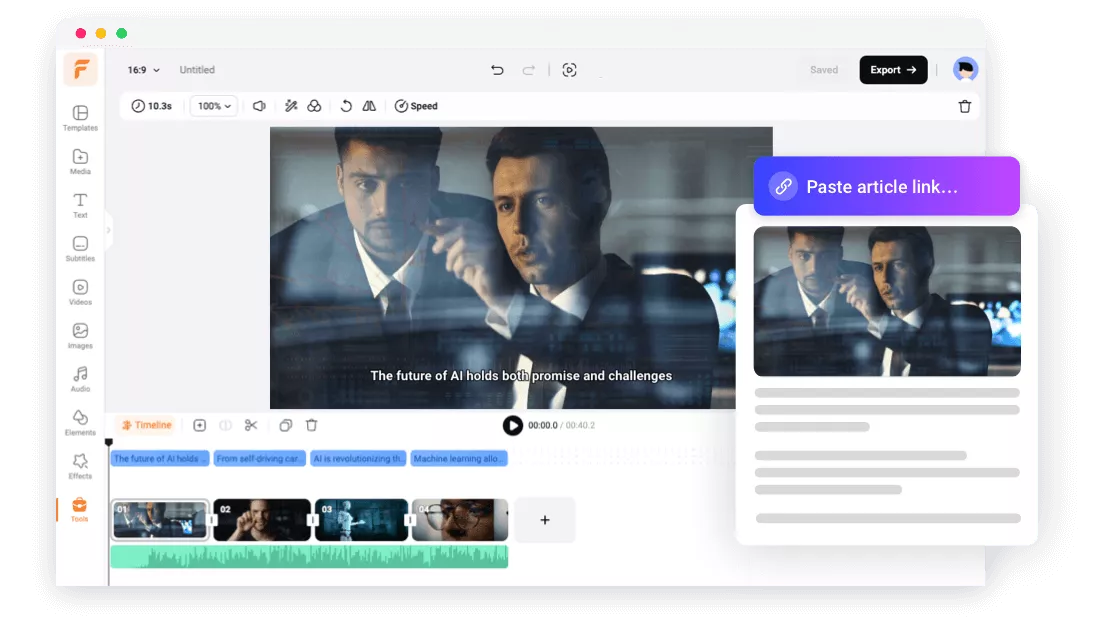
Task: Open the 100% zoom dropdown
Action: tap(214, 106)
